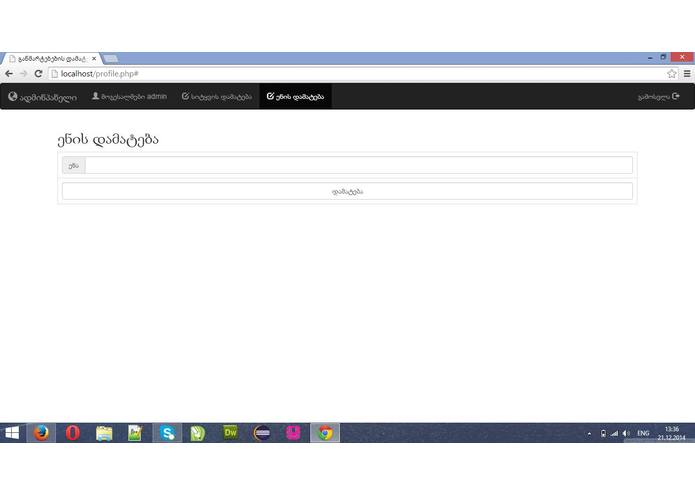Open network signal tray icon
The image size is (695, 494).
pyautogui.click(x=614, y=433)
